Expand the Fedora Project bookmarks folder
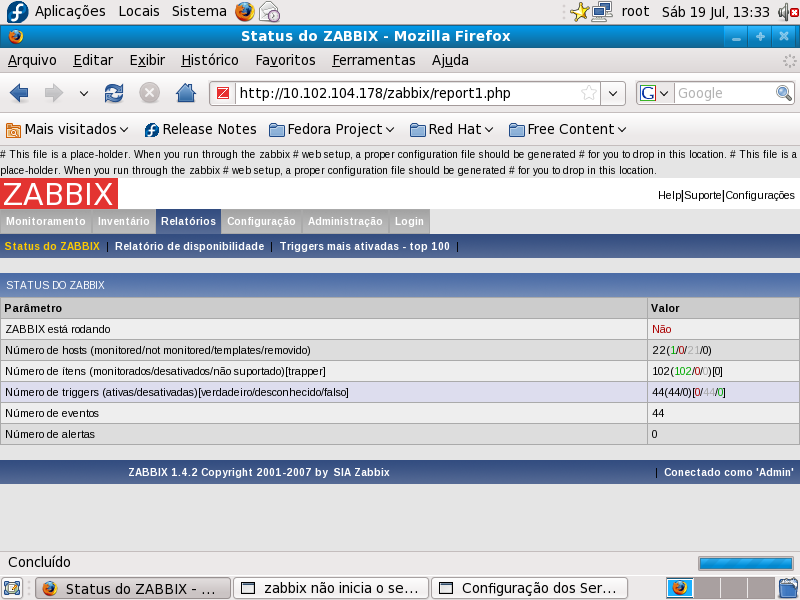Screen dimensions: 800x600 point(332,130)
